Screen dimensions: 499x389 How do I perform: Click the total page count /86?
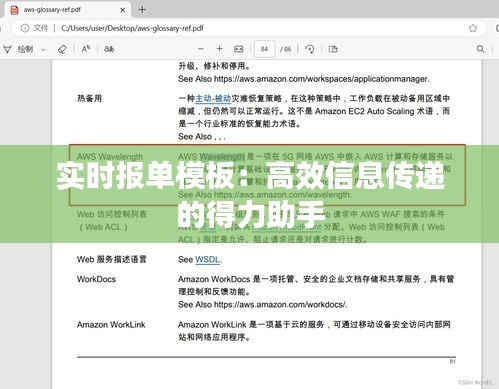click(286, 49)
